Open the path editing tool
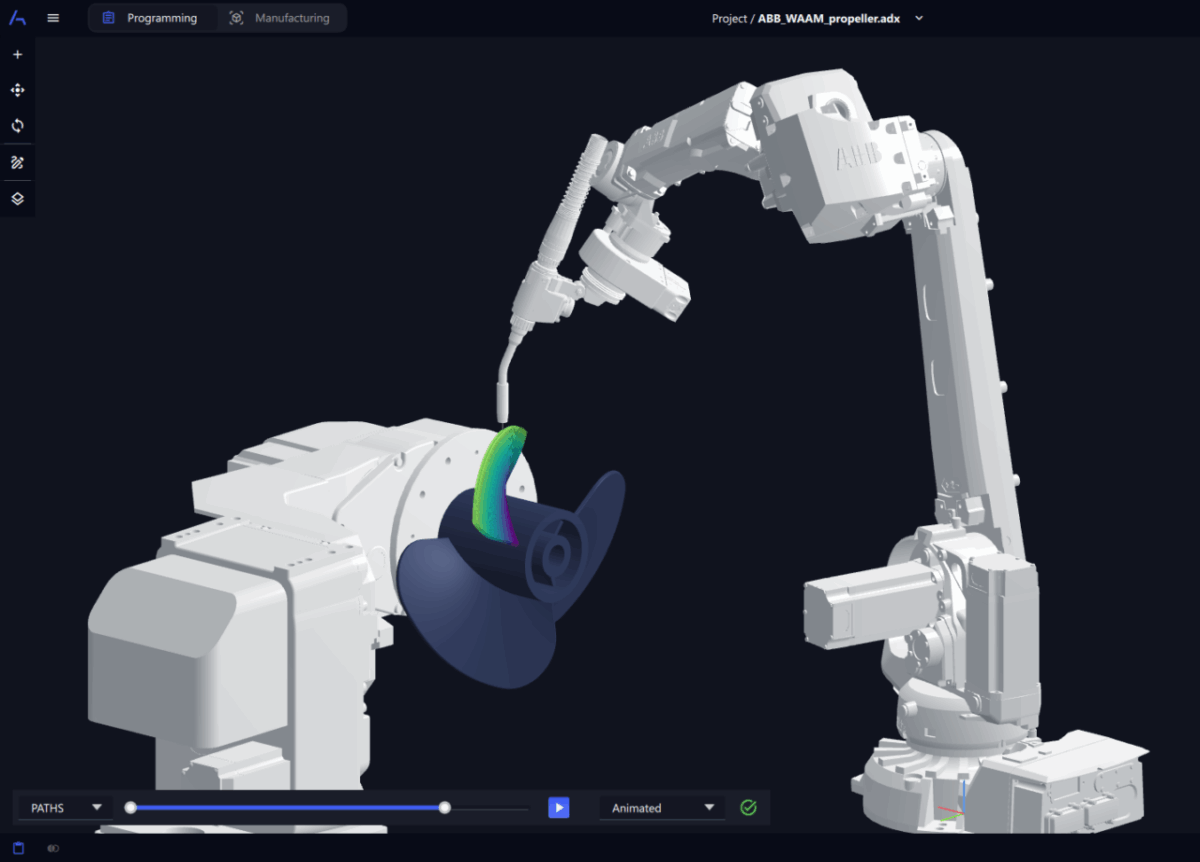The height and width of the screenshot is (862, 1200). click(x=17, y=162)
